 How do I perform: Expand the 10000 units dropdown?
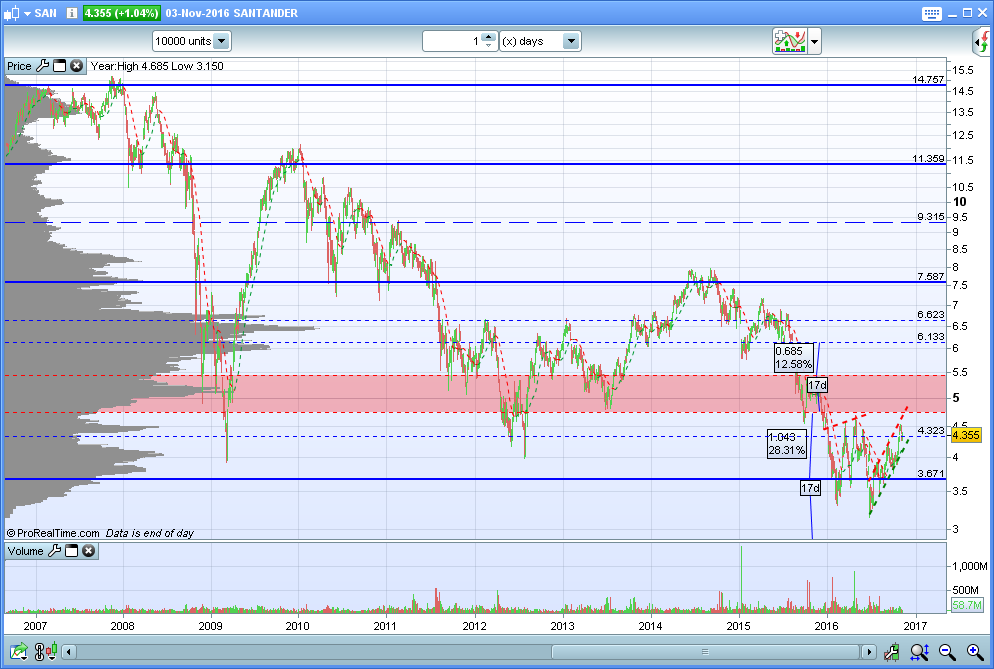pyautogui.click(x=221, y=41)
